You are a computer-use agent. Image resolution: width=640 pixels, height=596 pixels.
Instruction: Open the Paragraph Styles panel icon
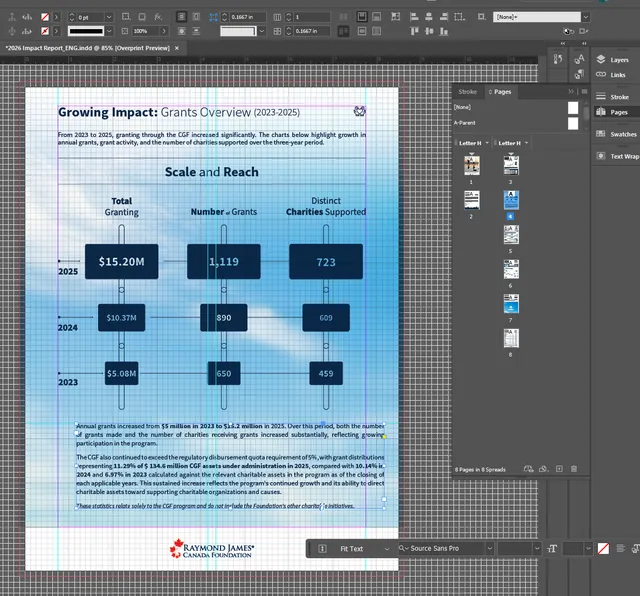(x=579, y=74)
